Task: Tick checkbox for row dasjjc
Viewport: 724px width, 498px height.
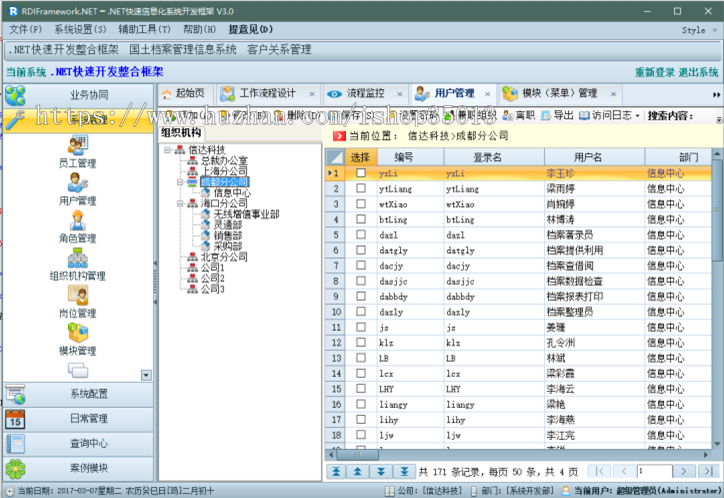Action: tap(361, 281)
